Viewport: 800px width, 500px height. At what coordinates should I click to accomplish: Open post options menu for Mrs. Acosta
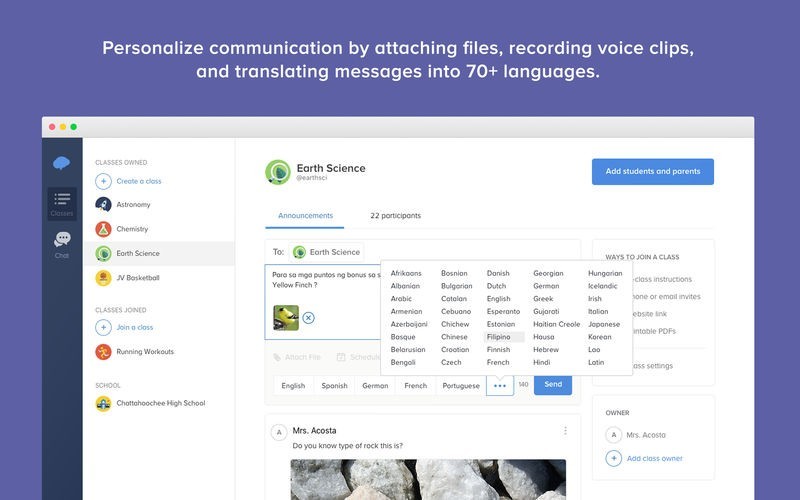565,431
